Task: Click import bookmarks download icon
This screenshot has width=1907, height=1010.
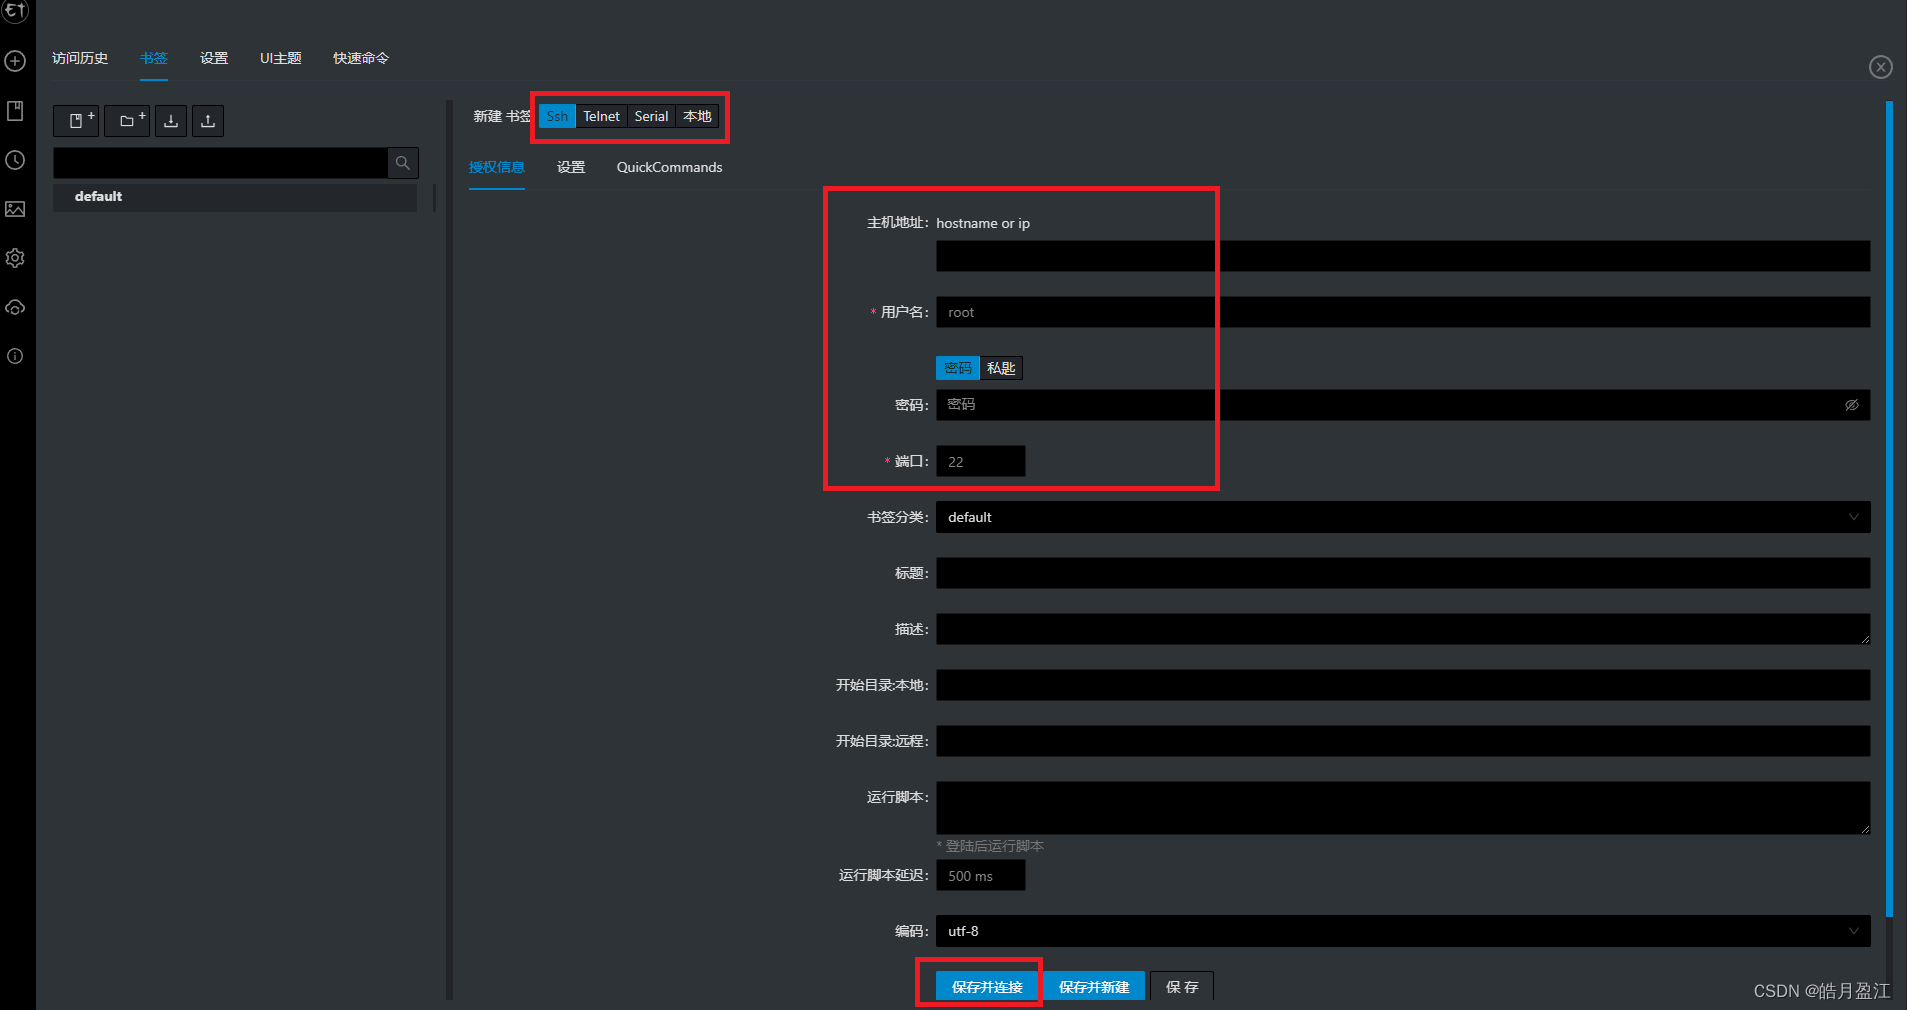Action: click(x=171, y=121)
